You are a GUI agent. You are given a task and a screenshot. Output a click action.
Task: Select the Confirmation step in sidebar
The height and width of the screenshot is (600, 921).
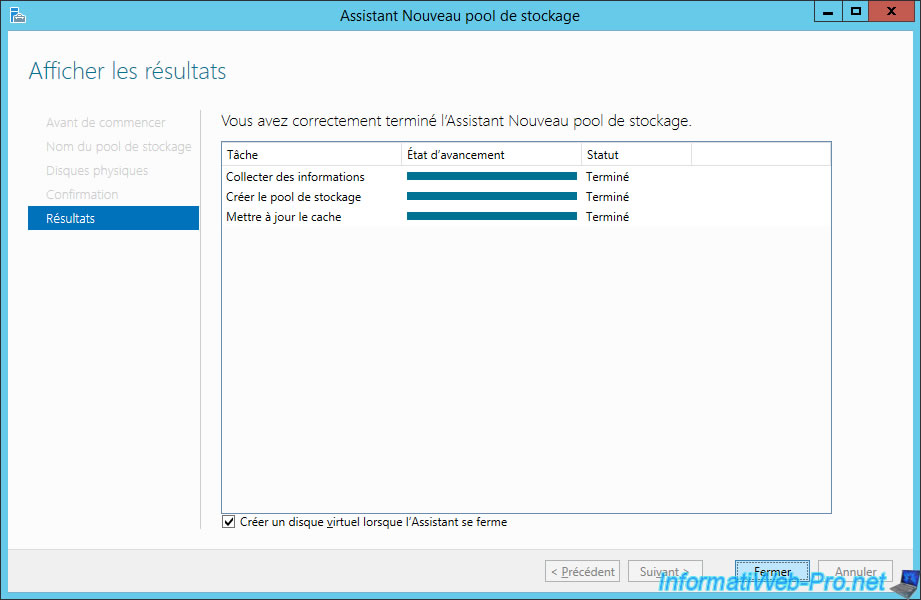click(x=82, y=194)
